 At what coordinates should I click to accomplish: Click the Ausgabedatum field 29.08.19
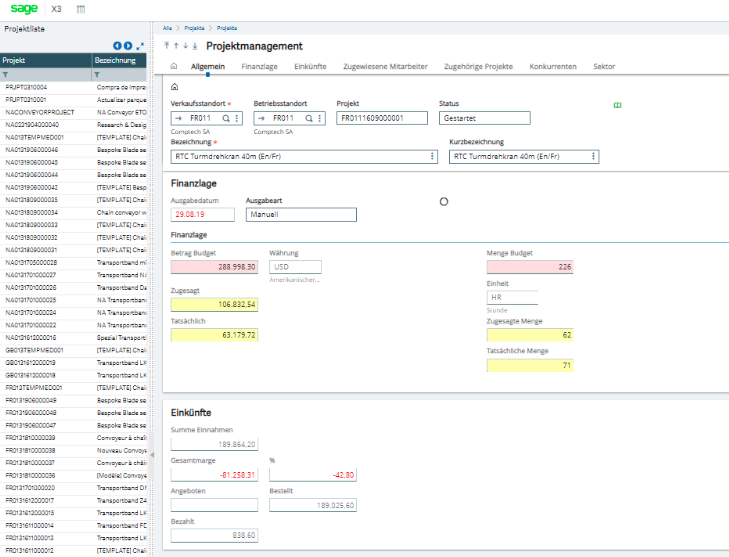coord(203,214)
